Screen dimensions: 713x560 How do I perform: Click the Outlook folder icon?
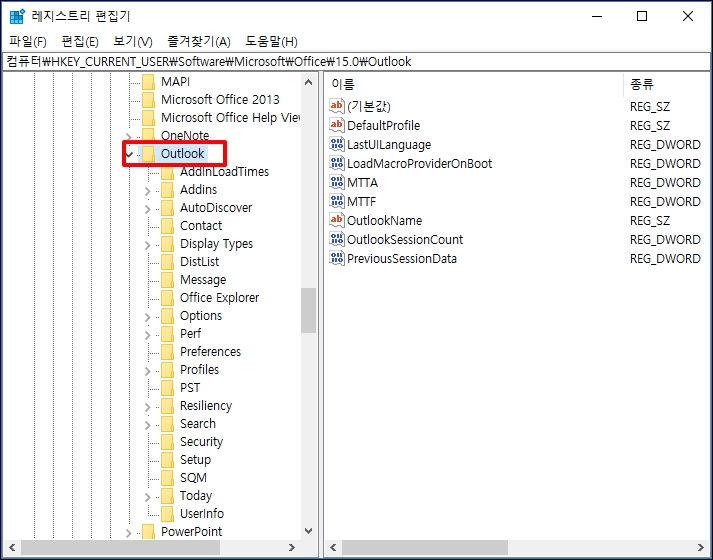(x=148, y=154)
